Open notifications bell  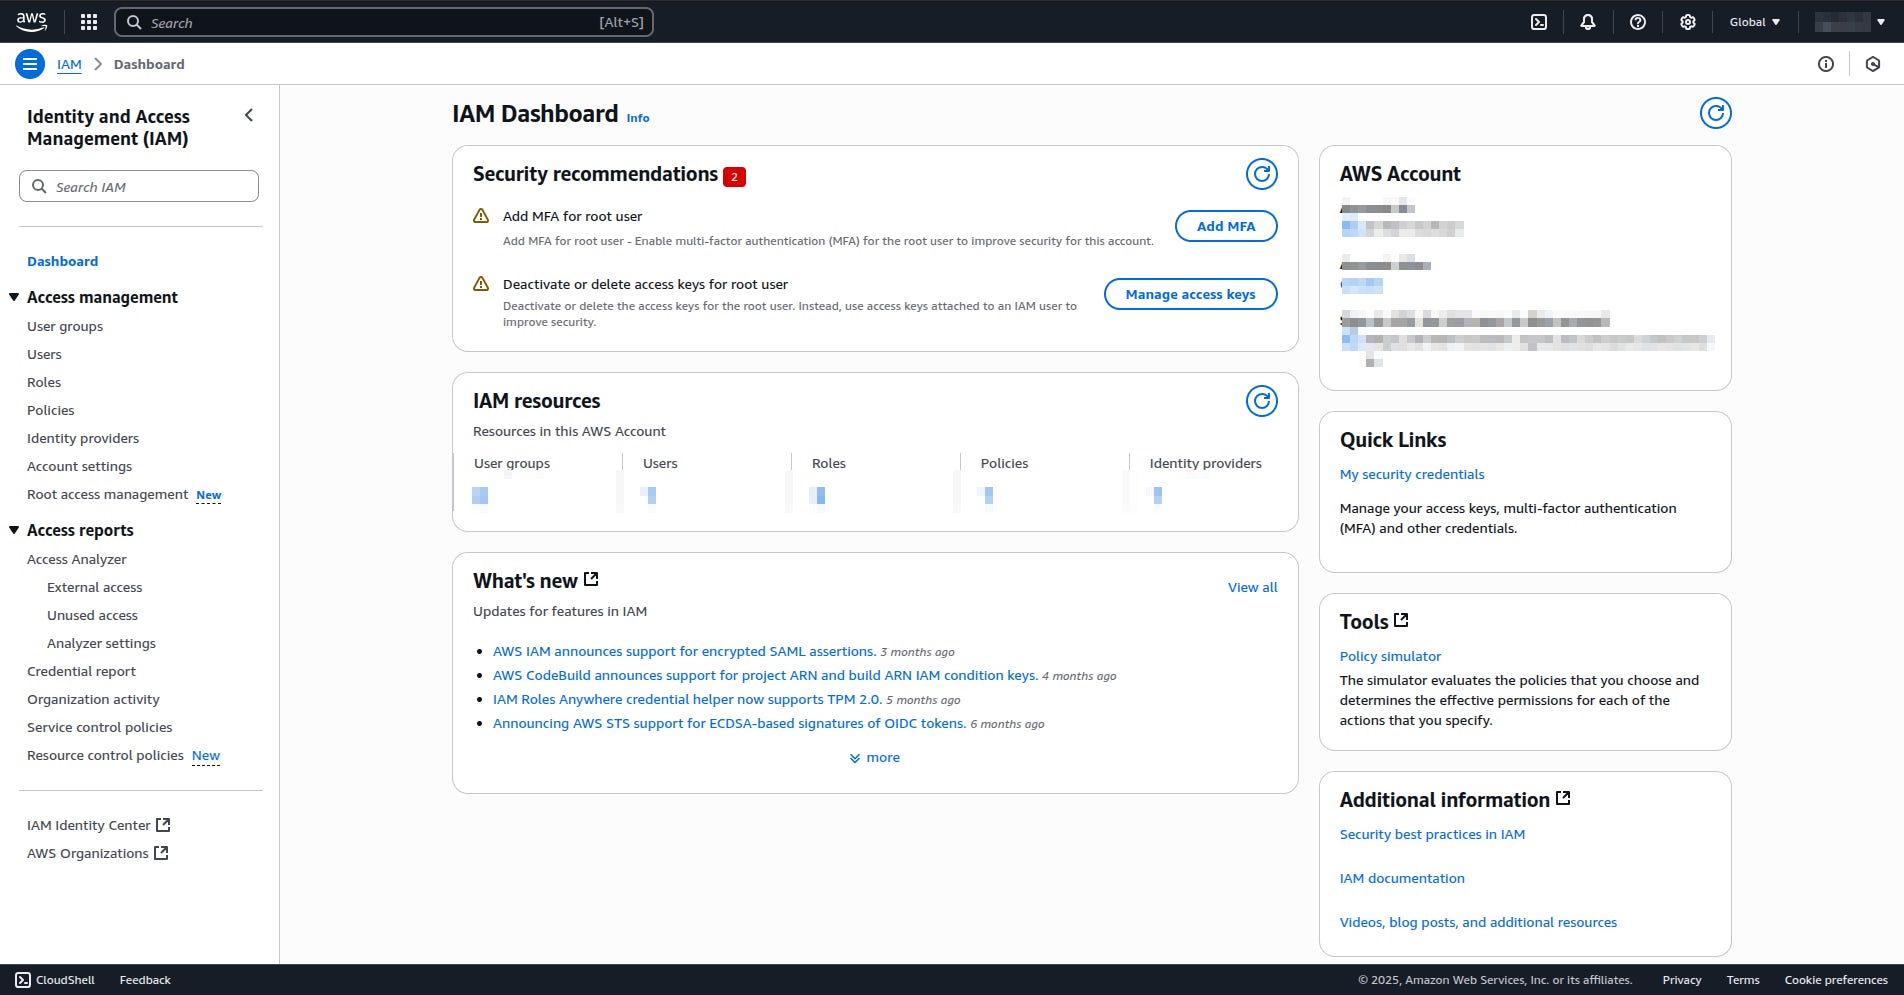point(1588,21)
